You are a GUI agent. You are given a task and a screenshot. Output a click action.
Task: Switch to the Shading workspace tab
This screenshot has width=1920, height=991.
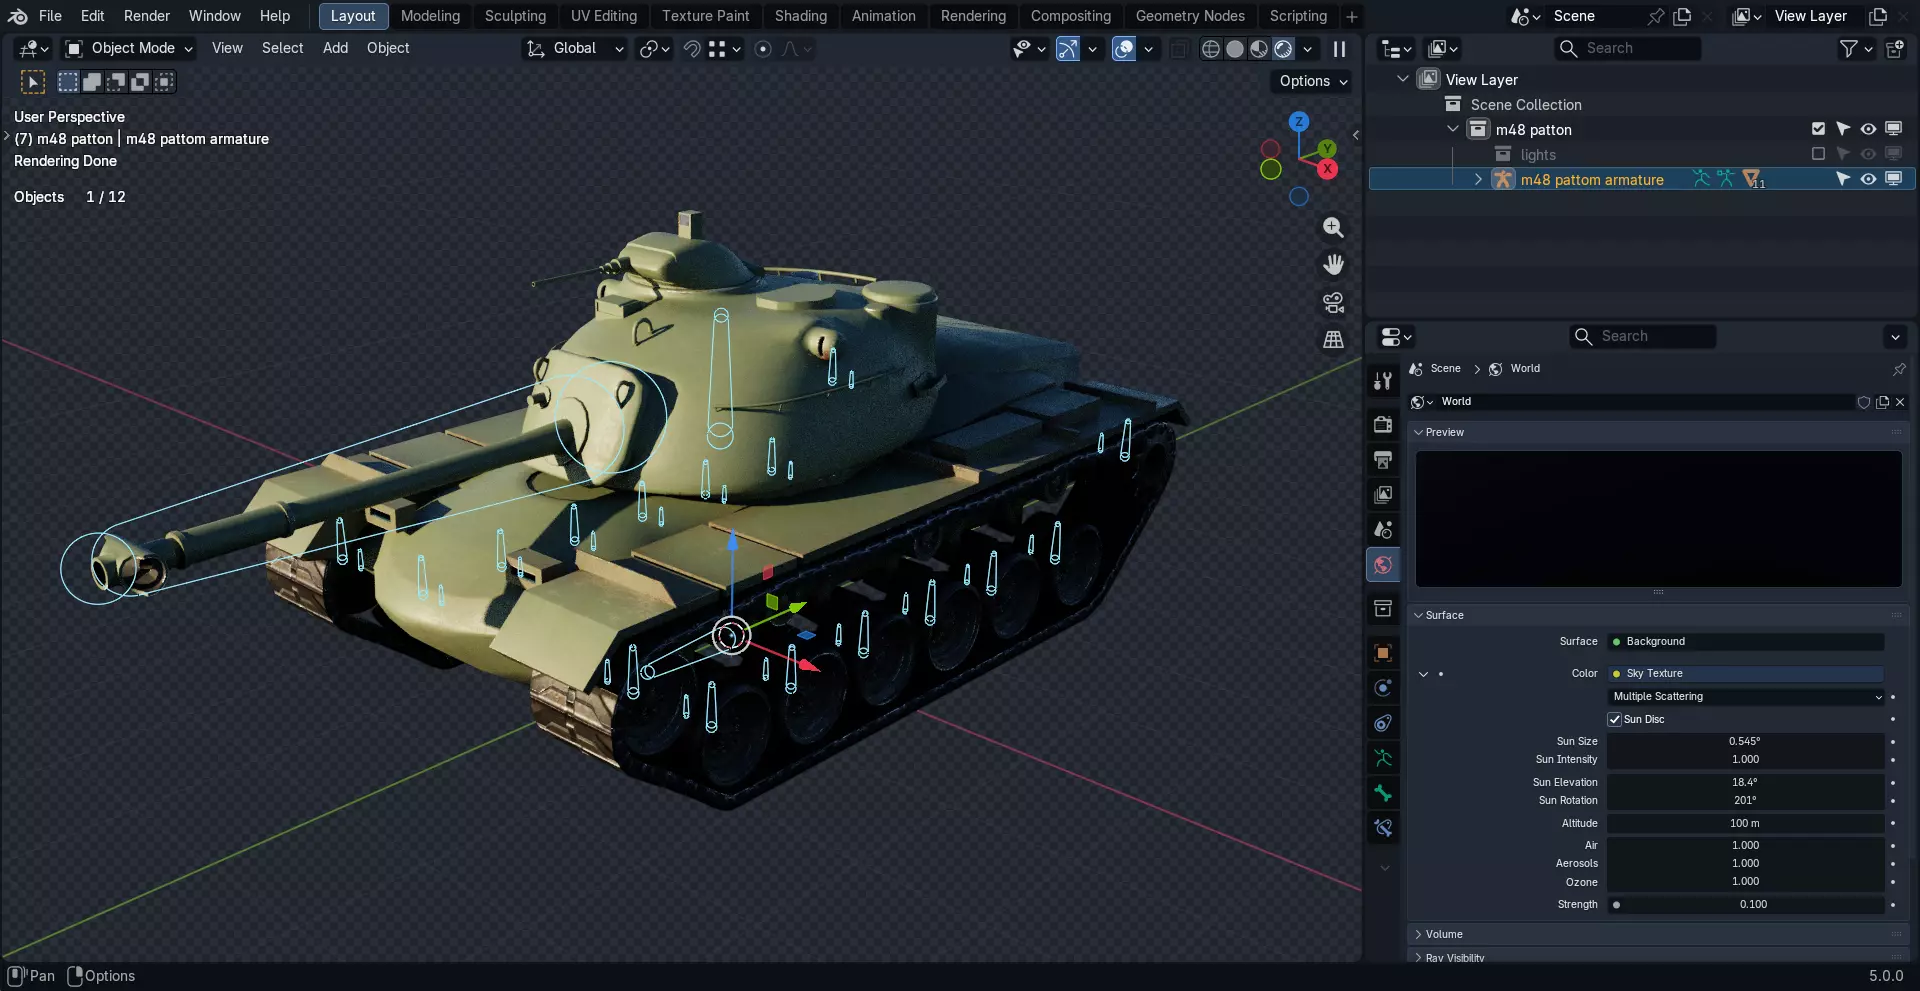(x=801, y=16)
